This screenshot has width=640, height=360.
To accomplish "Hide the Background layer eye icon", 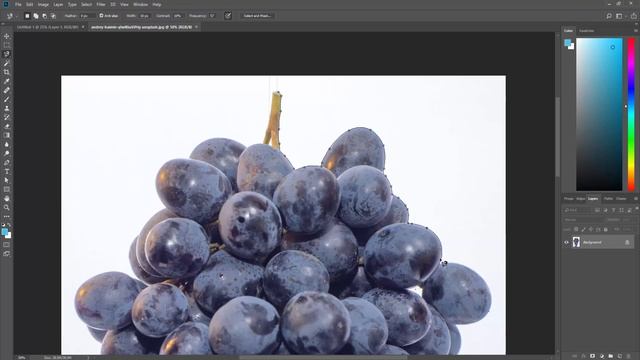I will [566, 242].
